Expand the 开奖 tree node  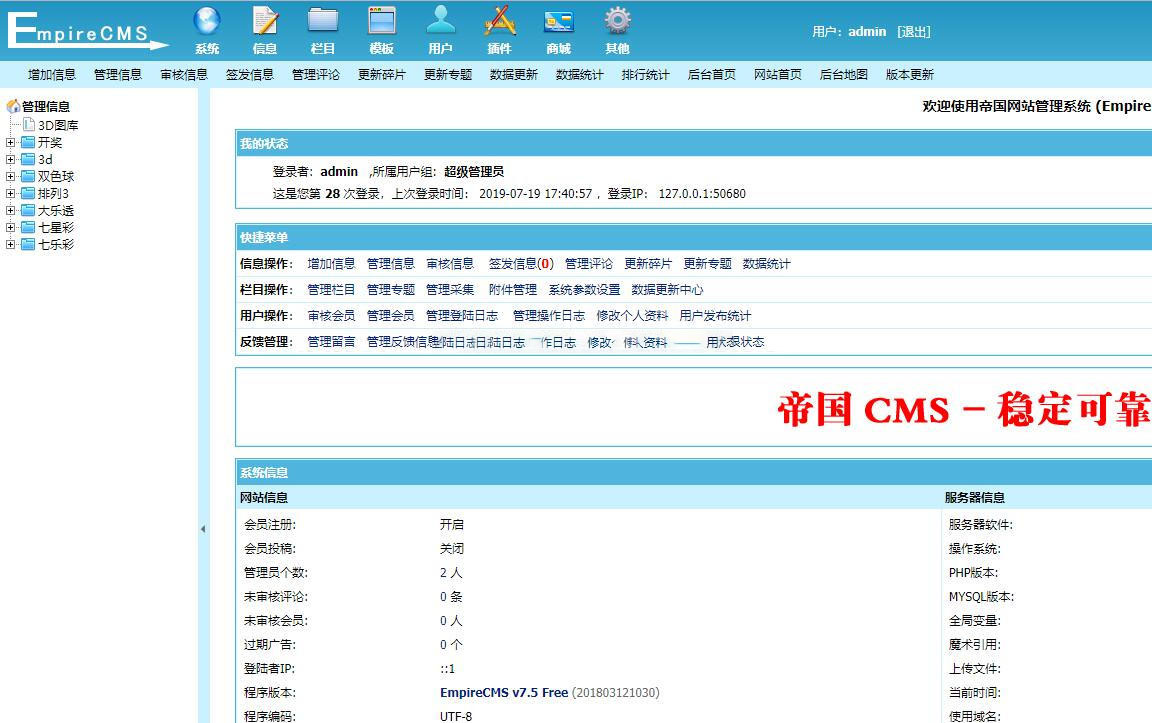click(x=10, y=143)
